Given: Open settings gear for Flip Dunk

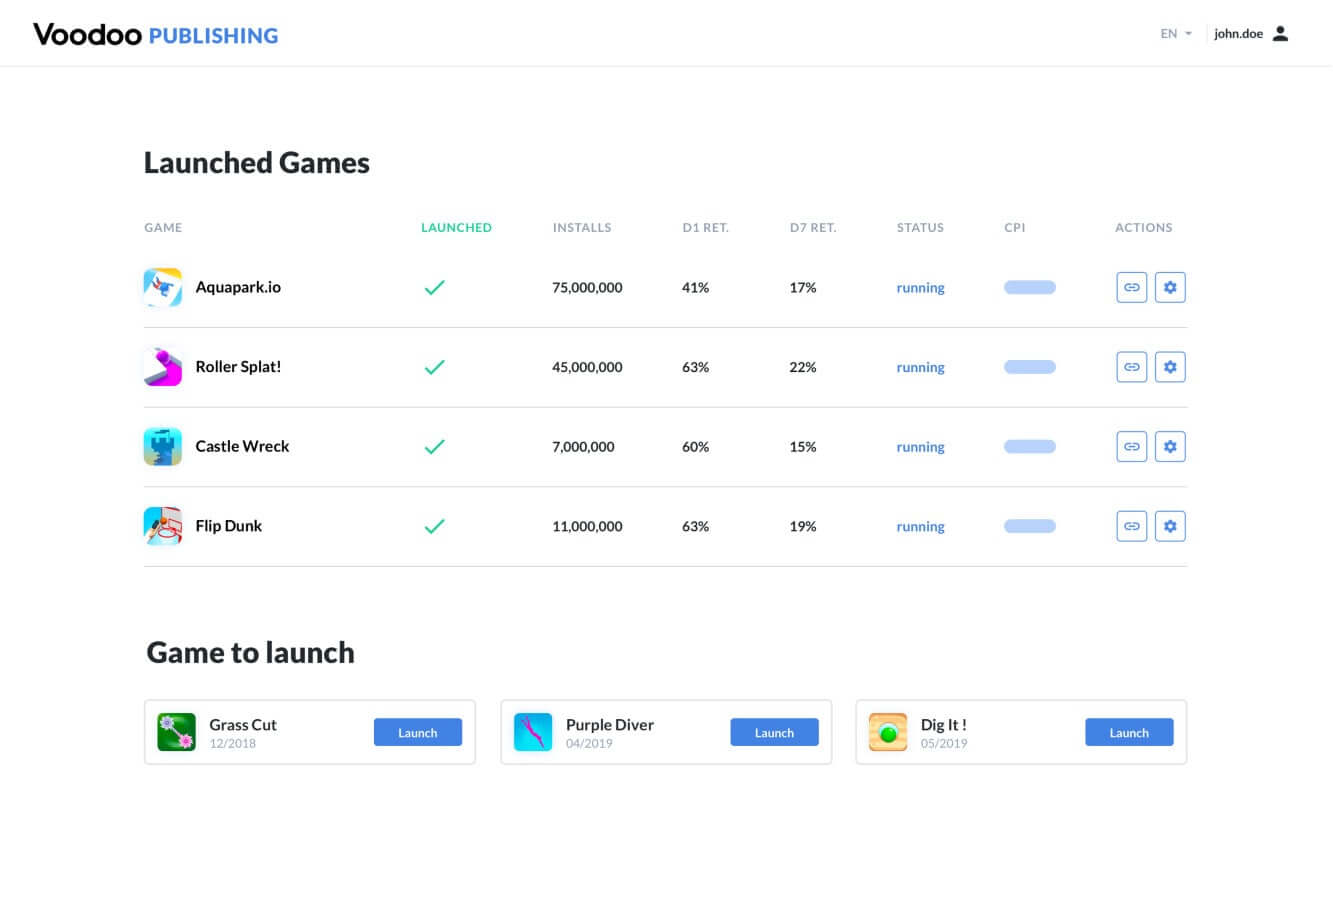Looking at the screenshot, I should pyautogui.click(x=1170, y=526).
